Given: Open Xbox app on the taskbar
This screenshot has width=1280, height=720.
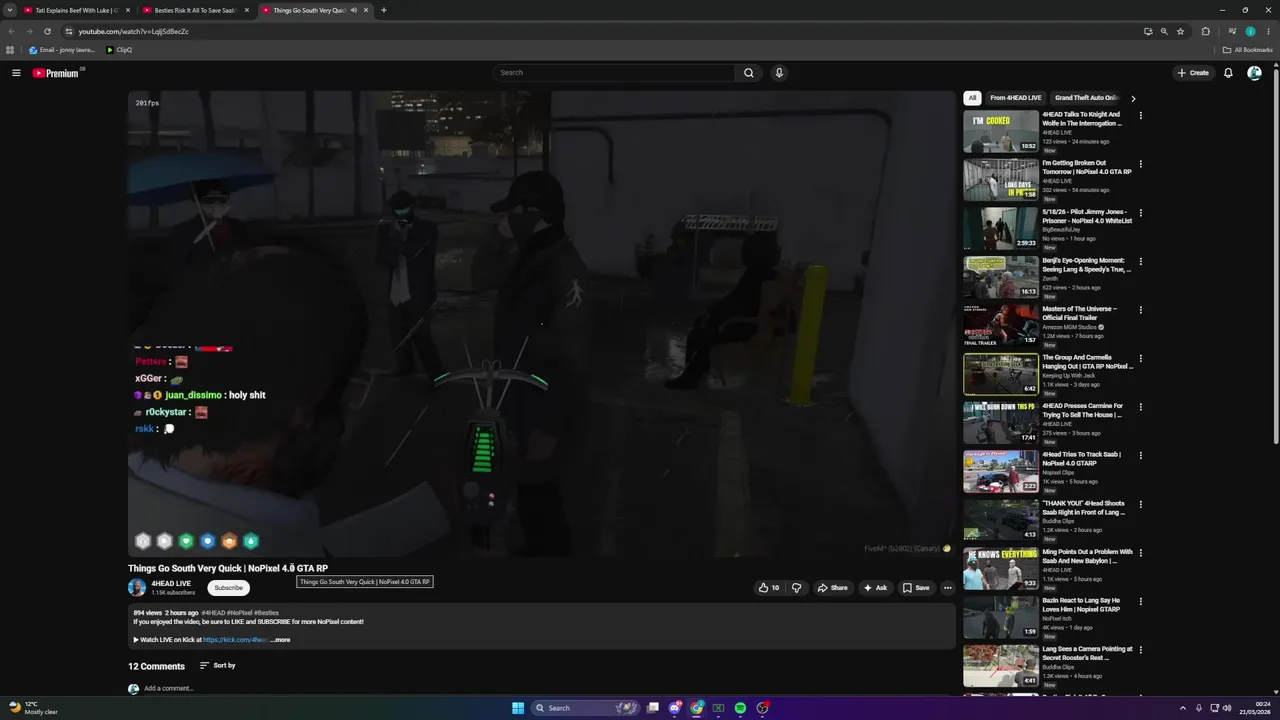Looking at the screenshot, I should pyautogui.click(x=718, y=708).
